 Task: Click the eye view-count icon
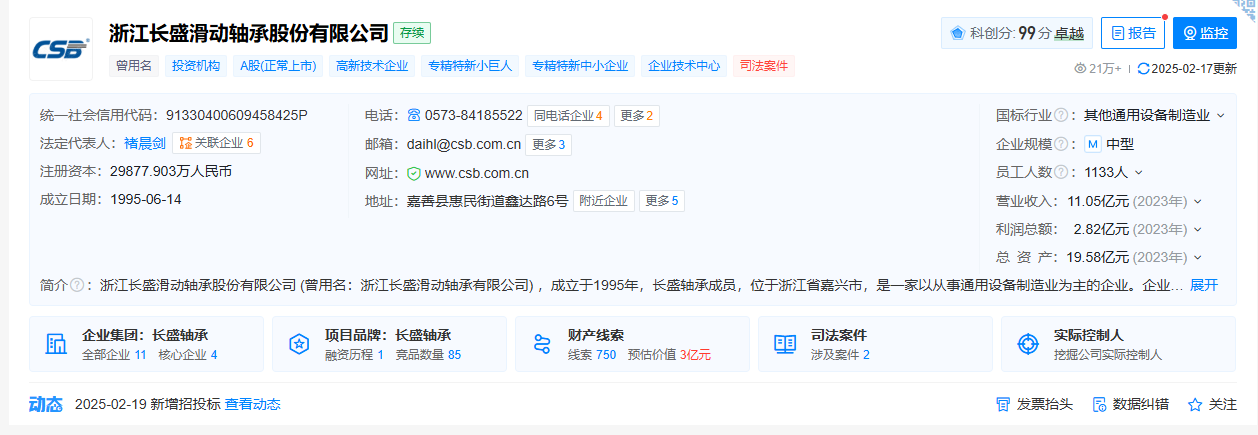click(1080, 68)
